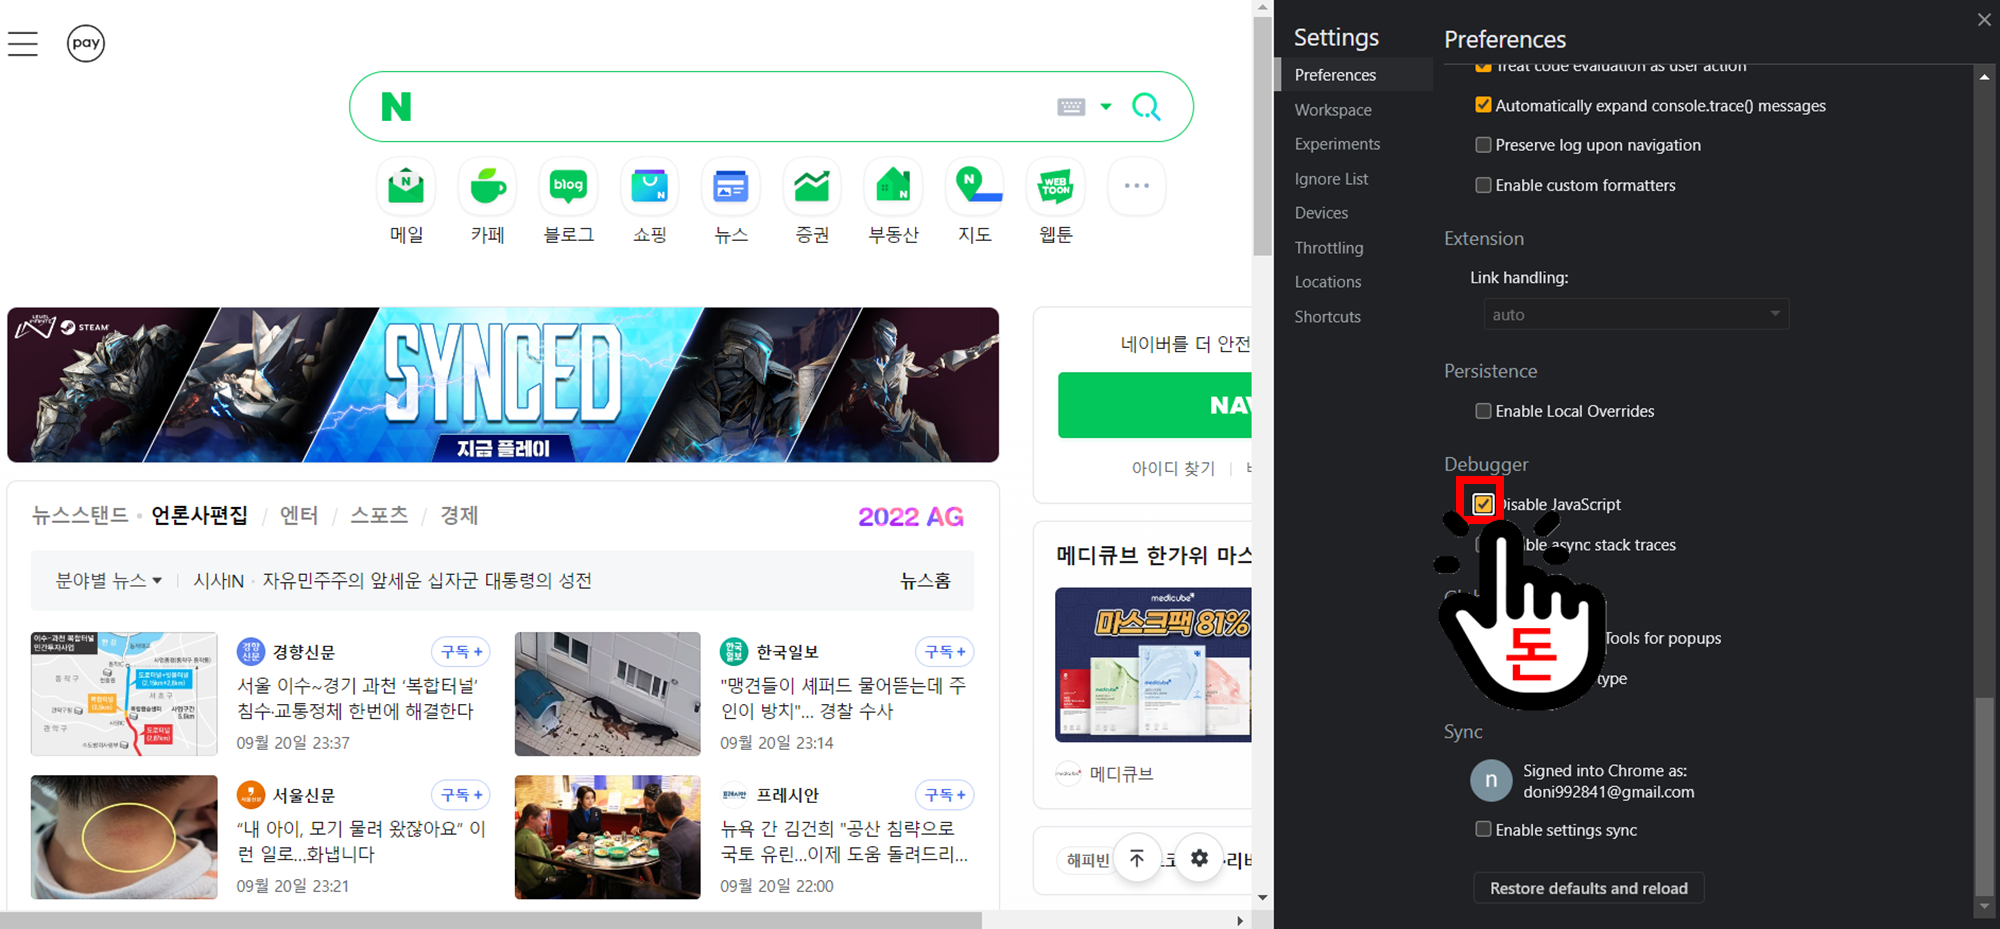Subscribe to 서울신문 with 구독+ button

[x=462, y=795]
